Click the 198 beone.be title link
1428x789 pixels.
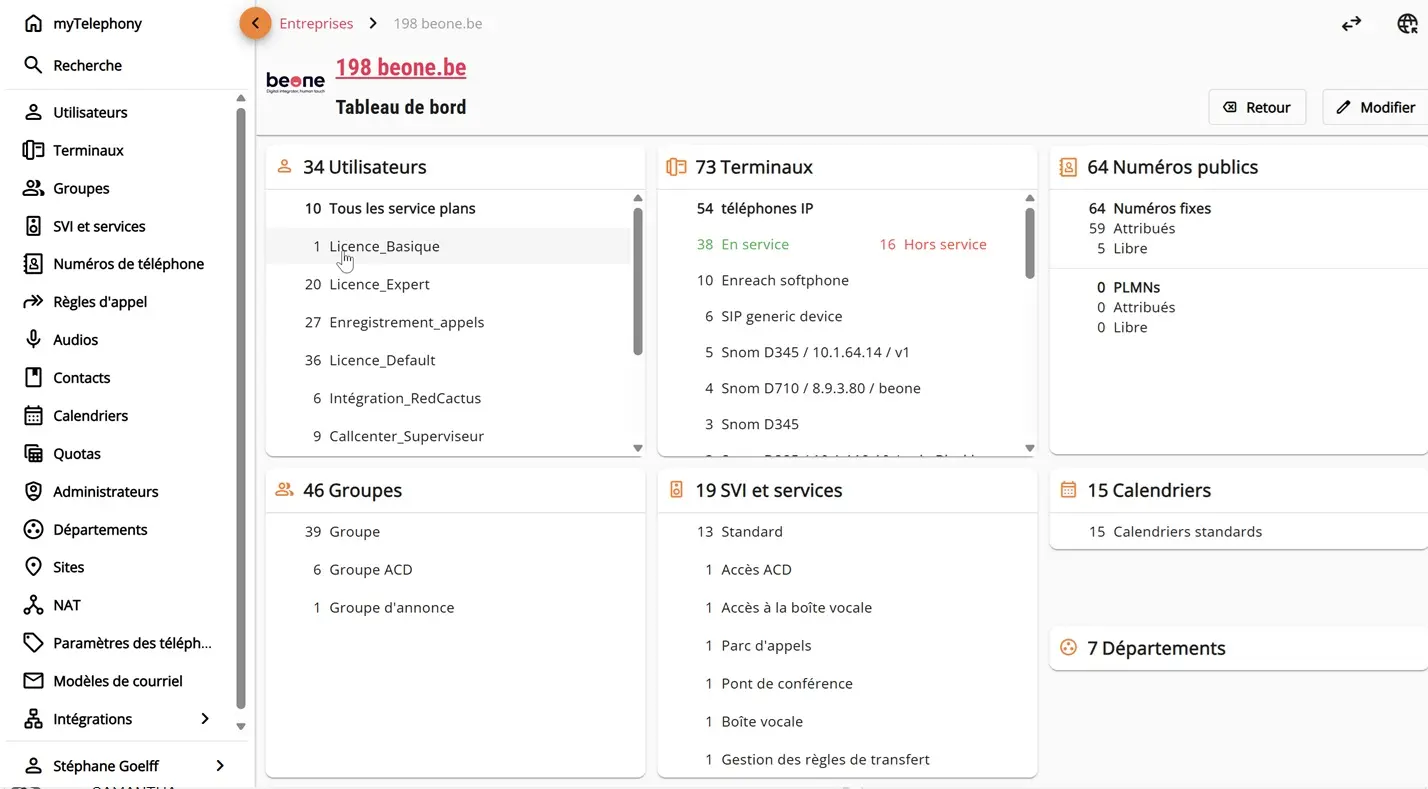(400, 67)
